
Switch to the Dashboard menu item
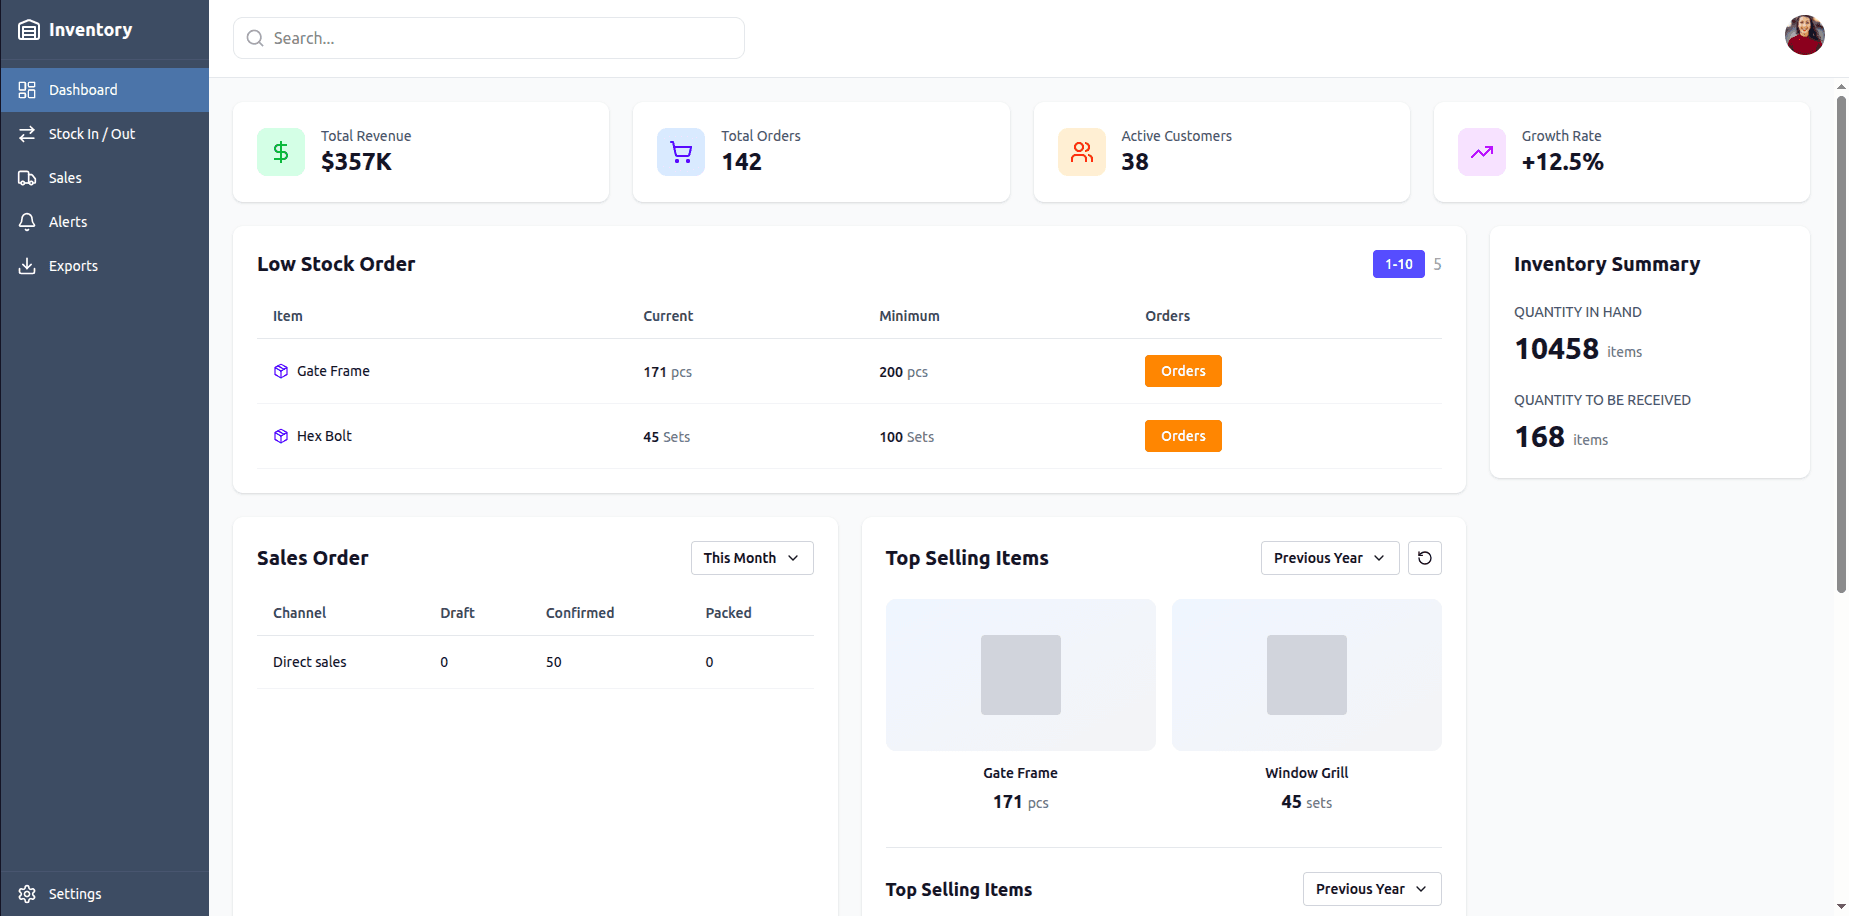(82, 89)
